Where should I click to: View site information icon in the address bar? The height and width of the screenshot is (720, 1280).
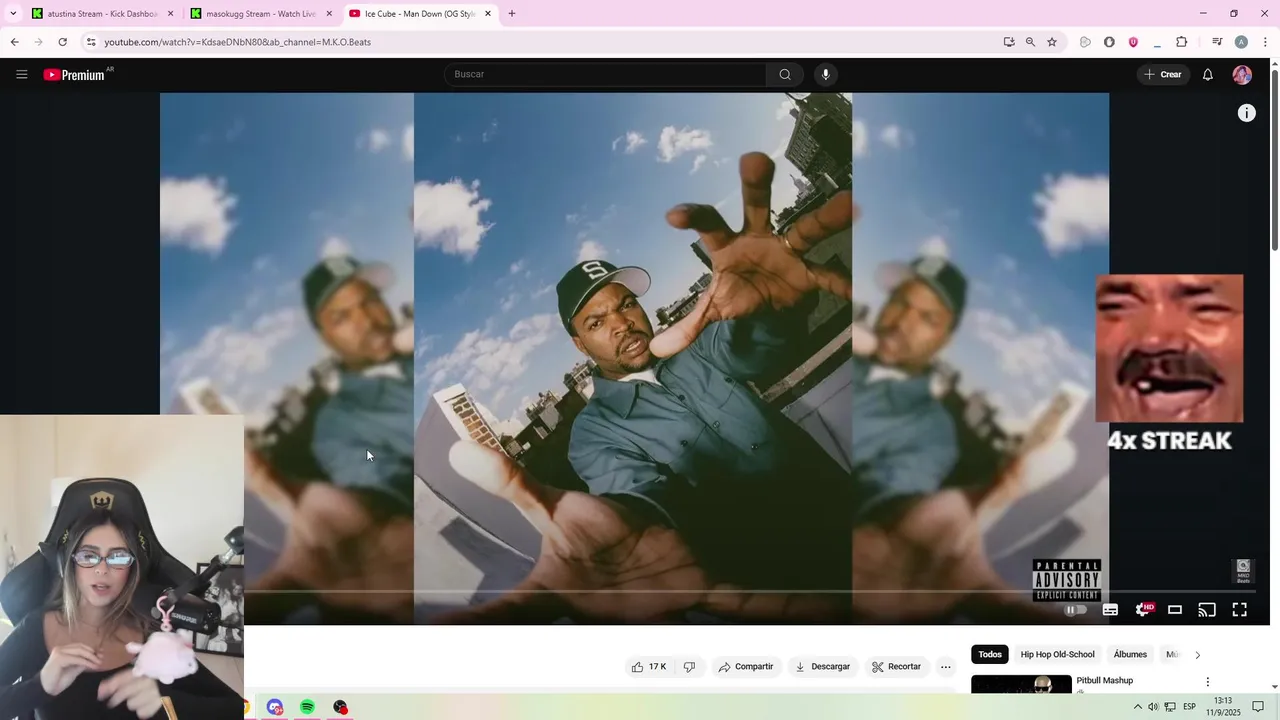pyautogui.click(x=91, y=42)
